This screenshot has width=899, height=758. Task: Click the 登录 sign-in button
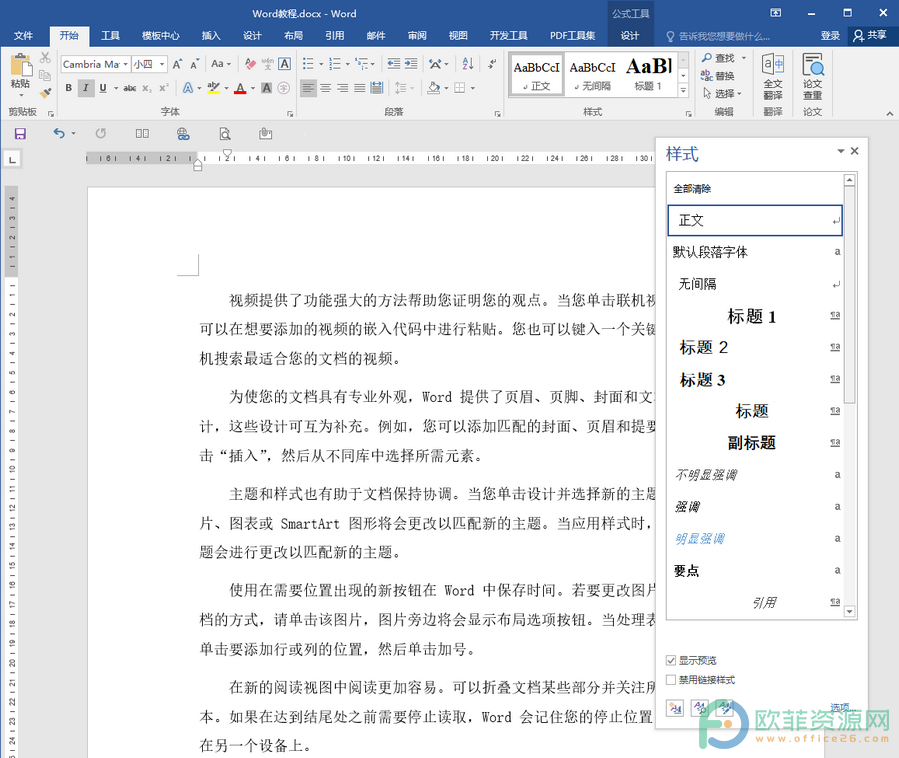click(830, 36)
